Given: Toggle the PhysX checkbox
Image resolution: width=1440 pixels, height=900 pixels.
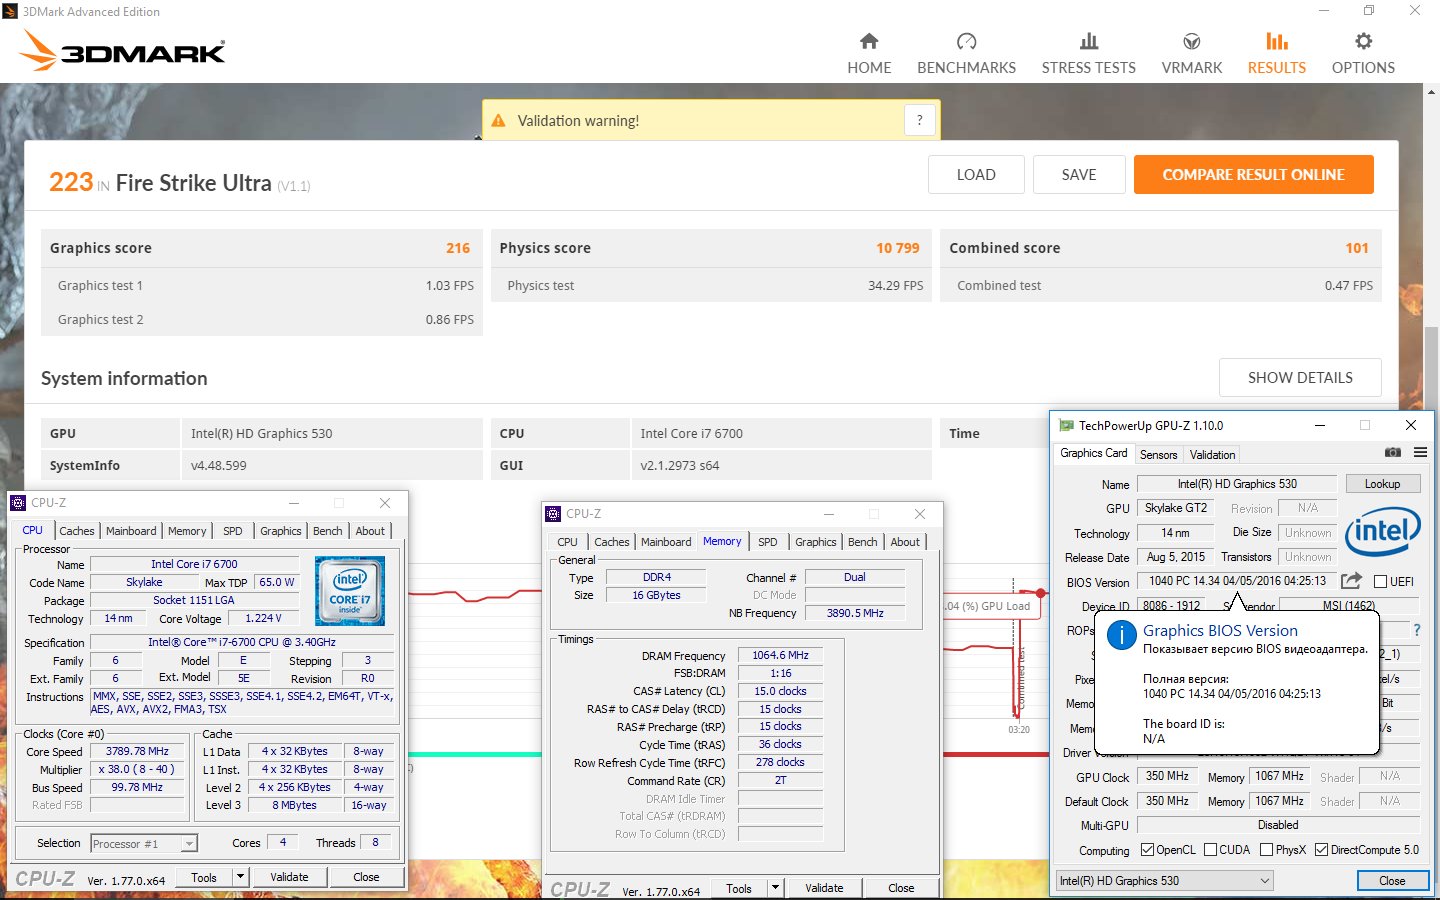Looking at the screenshot, I should 1266,850.
